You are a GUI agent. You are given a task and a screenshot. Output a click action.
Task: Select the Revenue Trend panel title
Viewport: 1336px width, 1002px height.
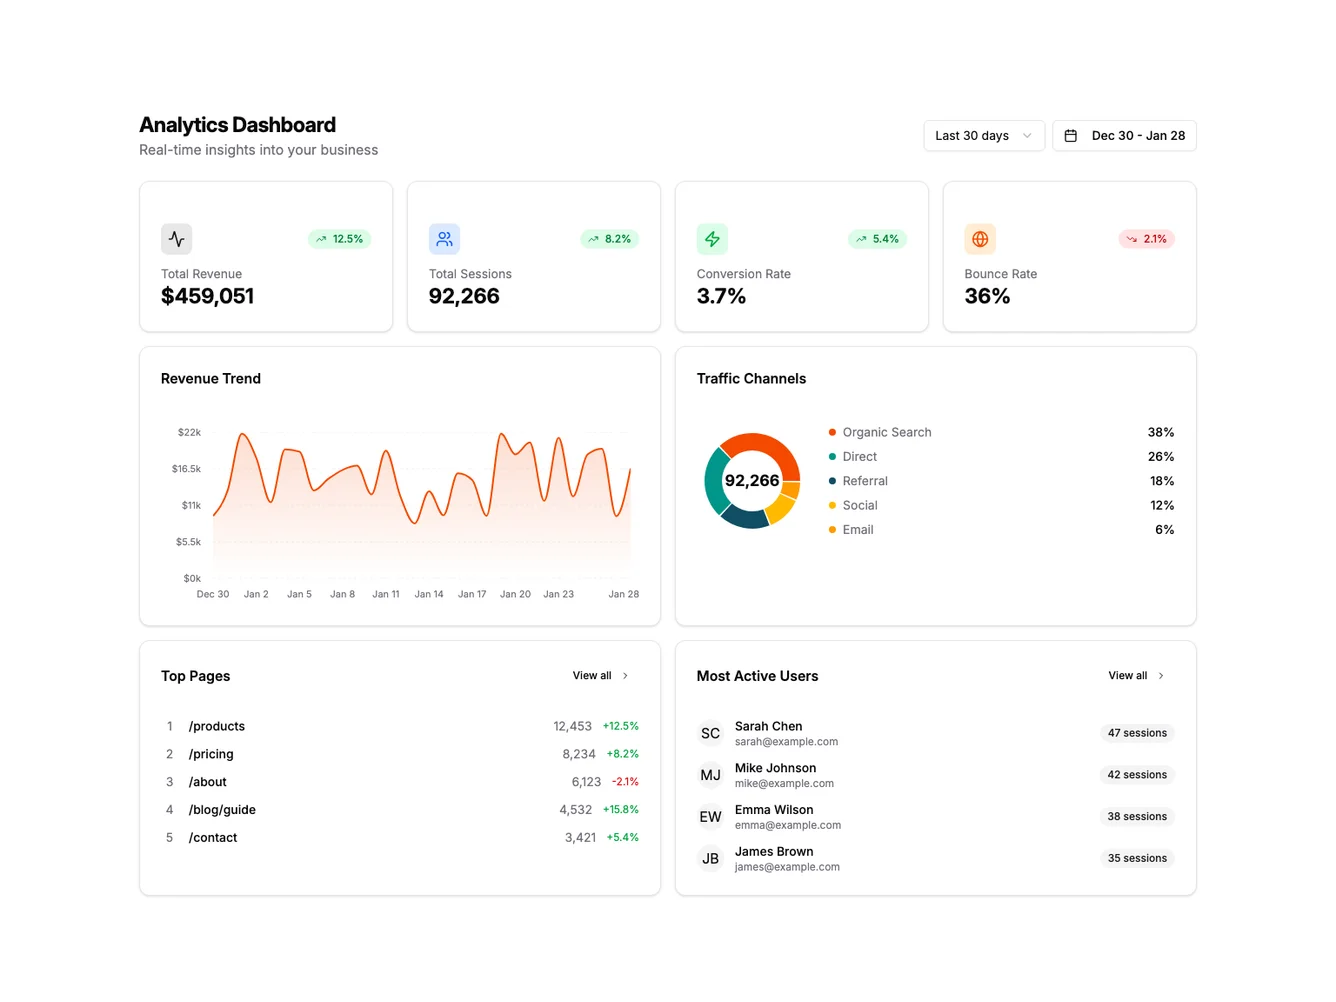click(x=210, y=379)
